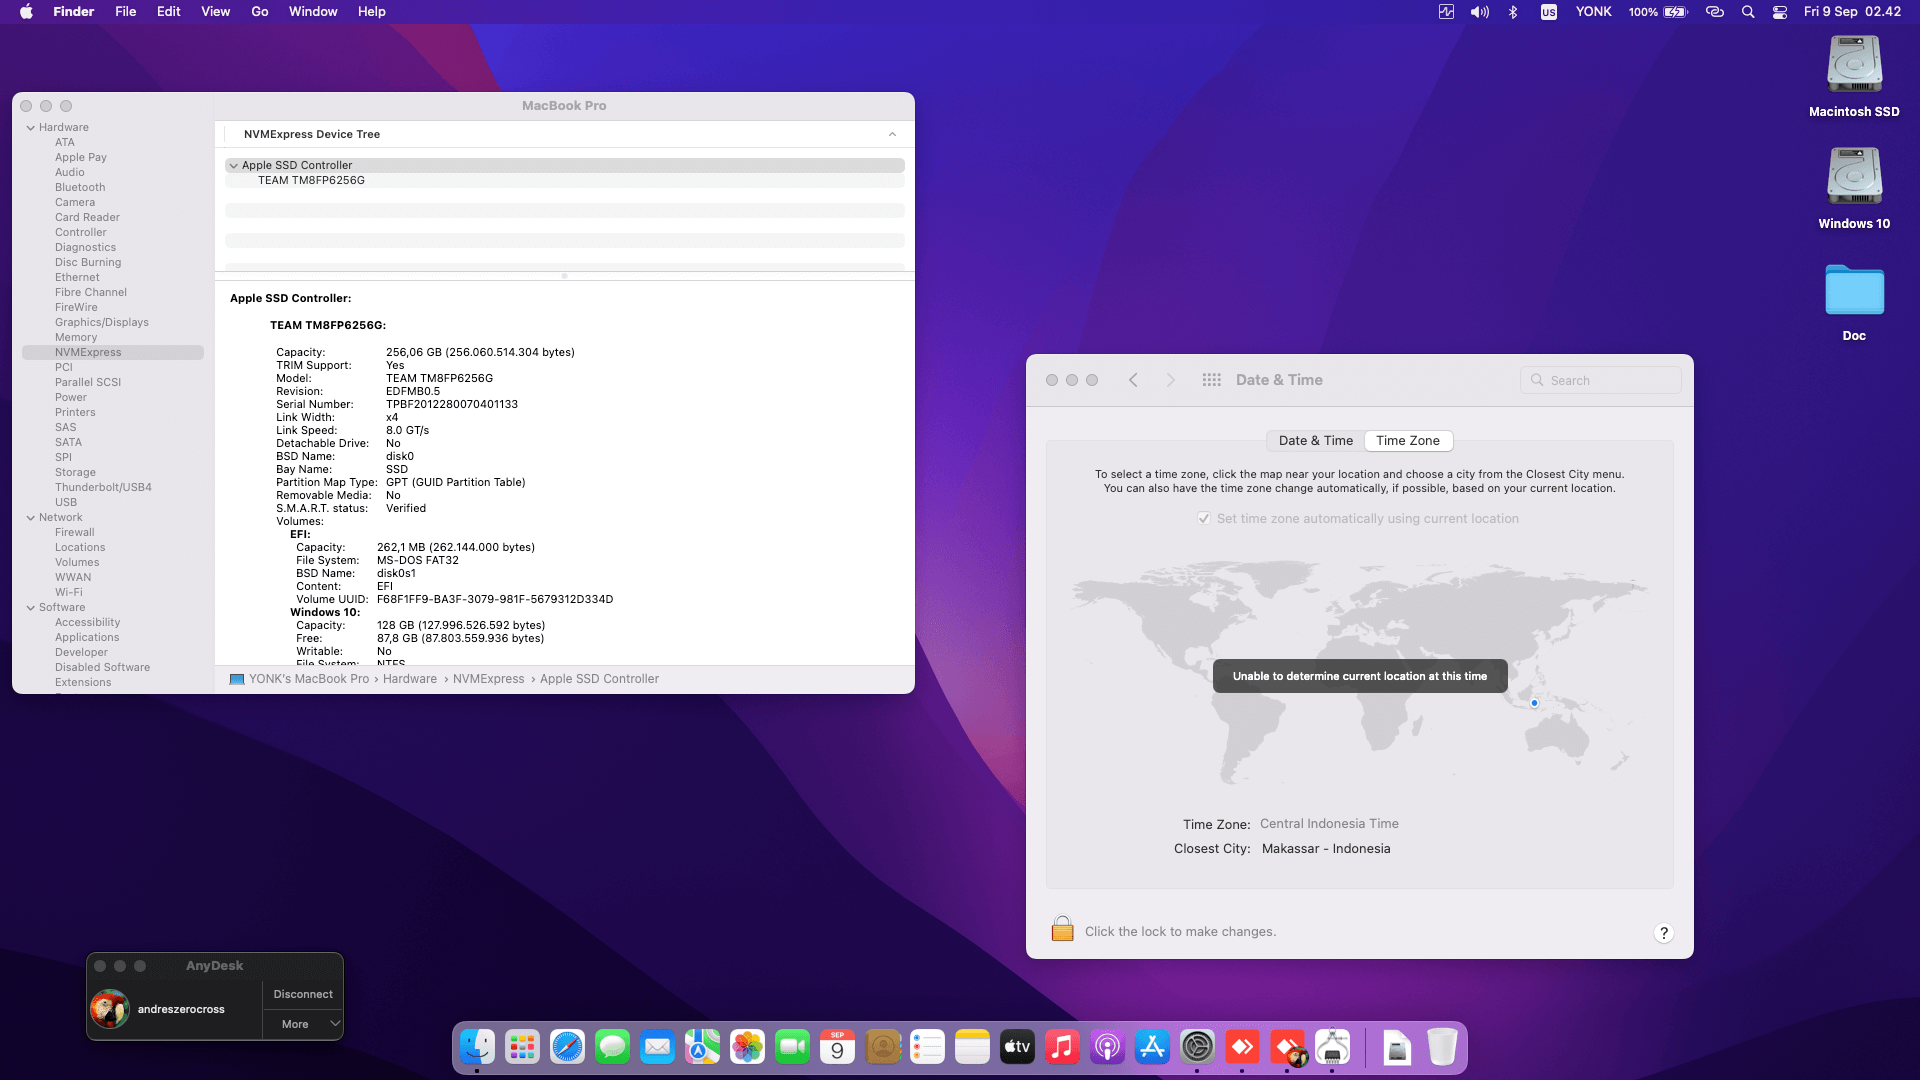The height and width of the screenshot is (1080, 1920).
Task: Open the US input source menu
Action: (x=1548, y=12)
